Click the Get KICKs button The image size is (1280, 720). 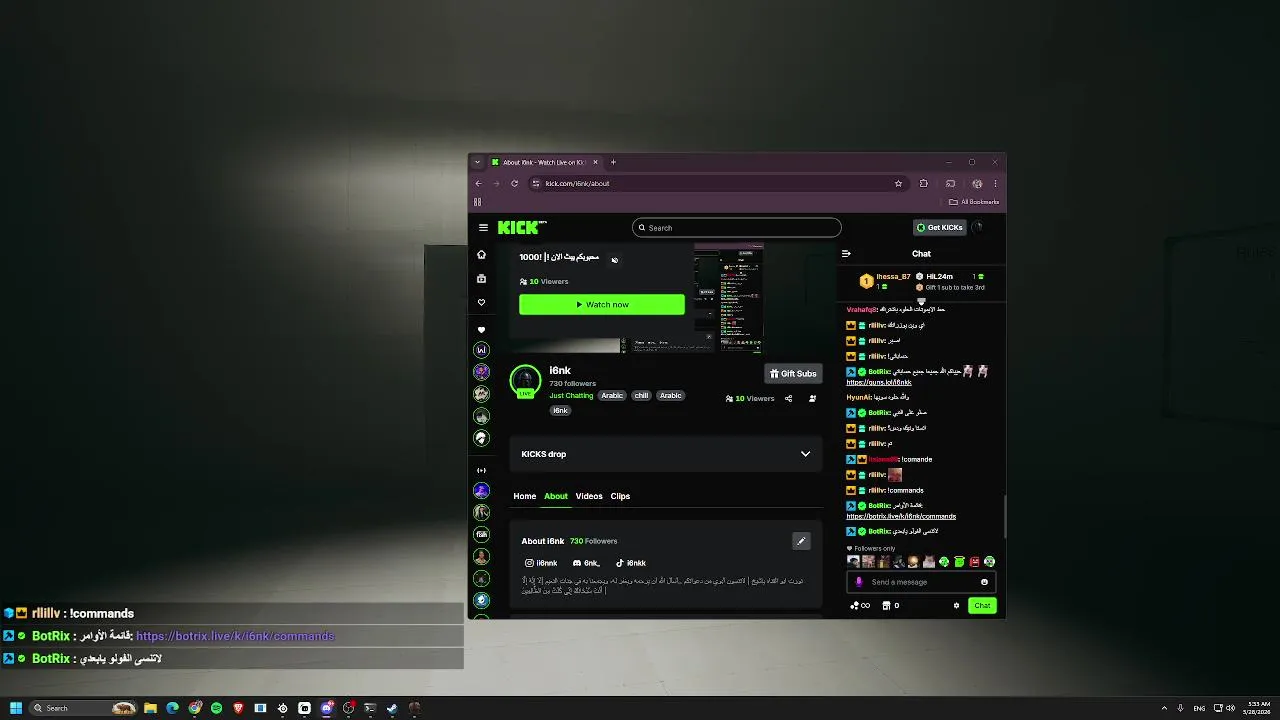[940, 227]
